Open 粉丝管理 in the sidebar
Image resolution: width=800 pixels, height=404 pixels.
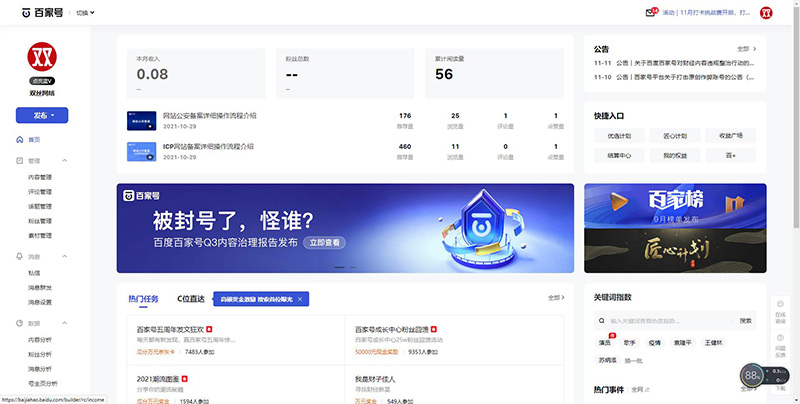40,221
